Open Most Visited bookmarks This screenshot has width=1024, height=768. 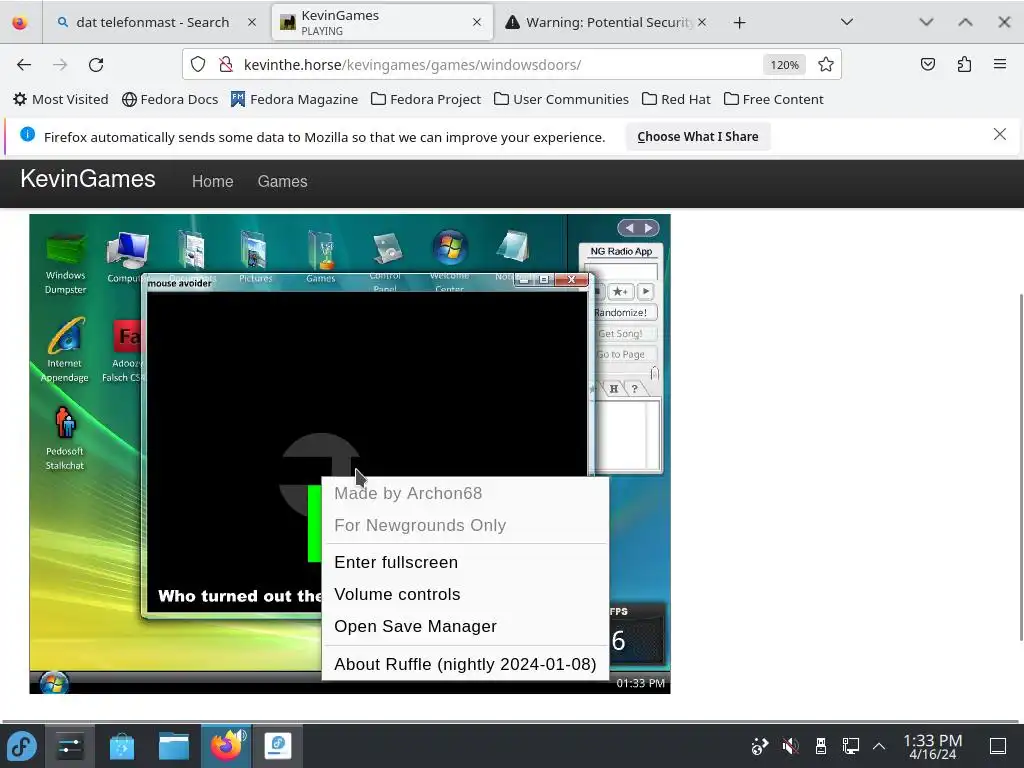[61, 99]
